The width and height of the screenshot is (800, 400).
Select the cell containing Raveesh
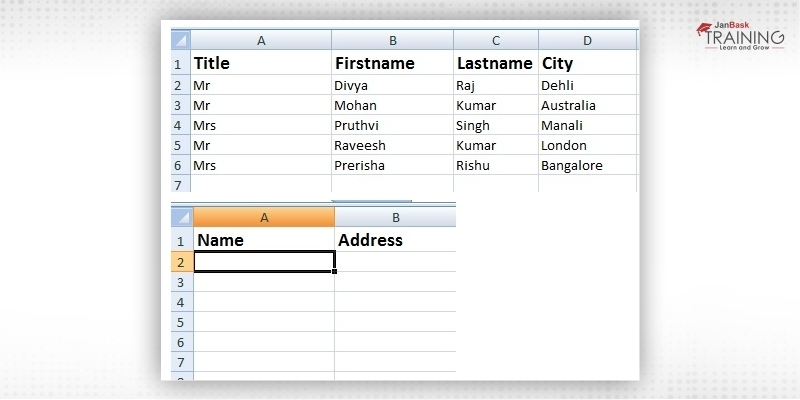click(x=393, y=145)
